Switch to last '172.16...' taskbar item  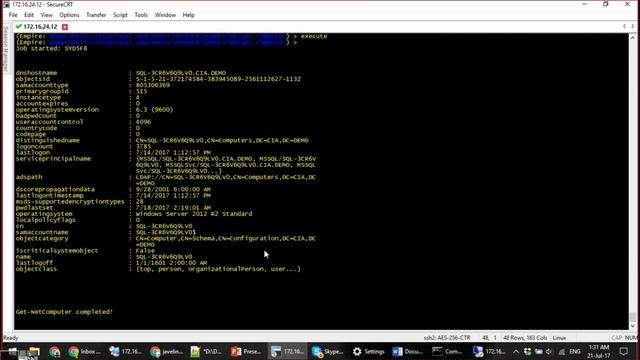coord(489,351)
